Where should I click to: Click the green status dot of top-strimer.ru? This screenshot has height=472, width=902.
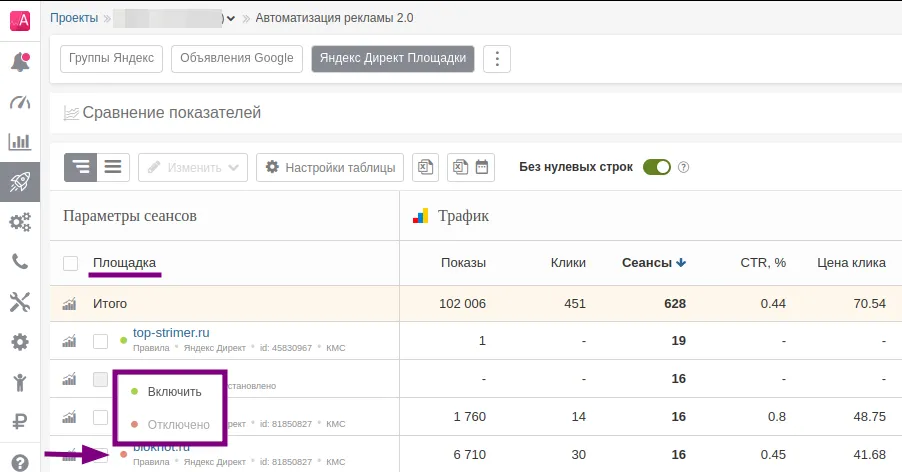coord(123,340)
